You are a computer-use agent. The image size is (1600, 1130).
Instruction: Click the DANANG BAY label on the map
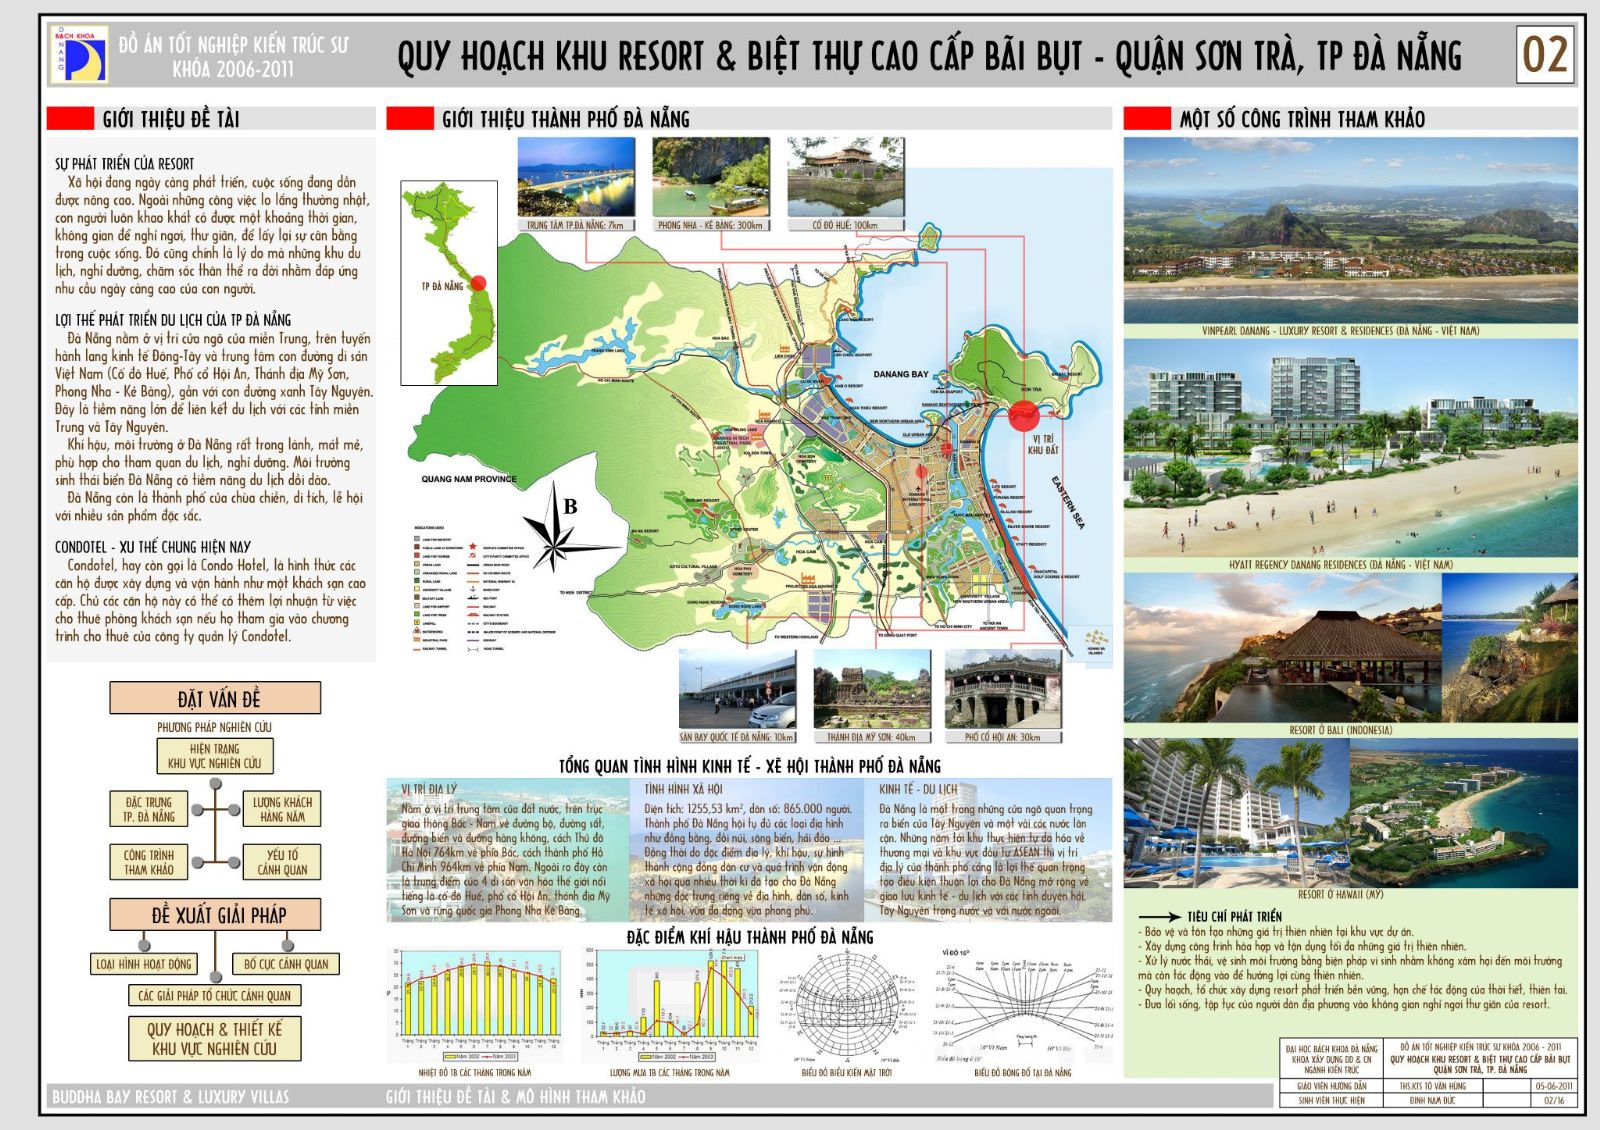(x=901, y=374)
